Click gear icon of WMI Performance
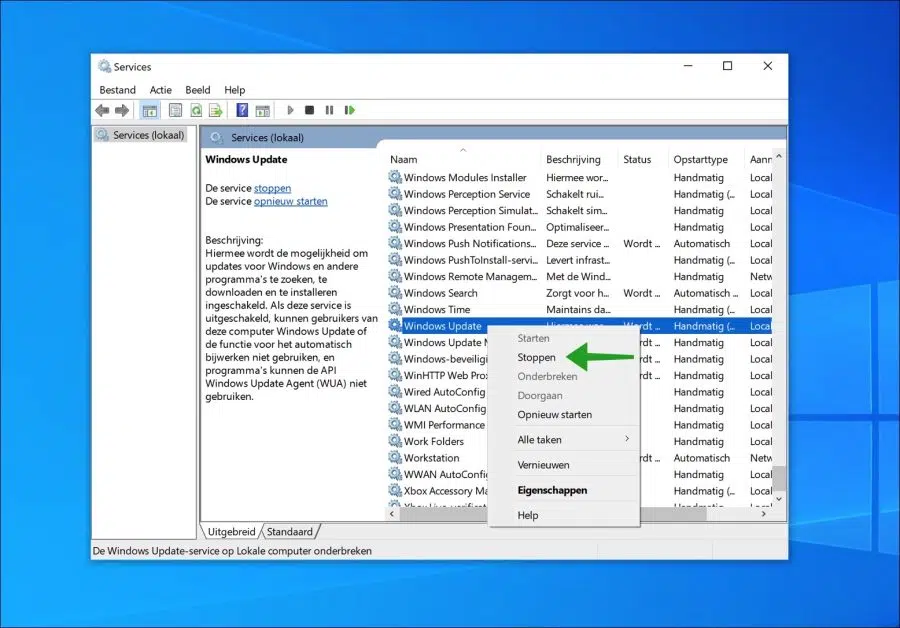The height and width of the screenshot is (628, 900). coord(395,424)
